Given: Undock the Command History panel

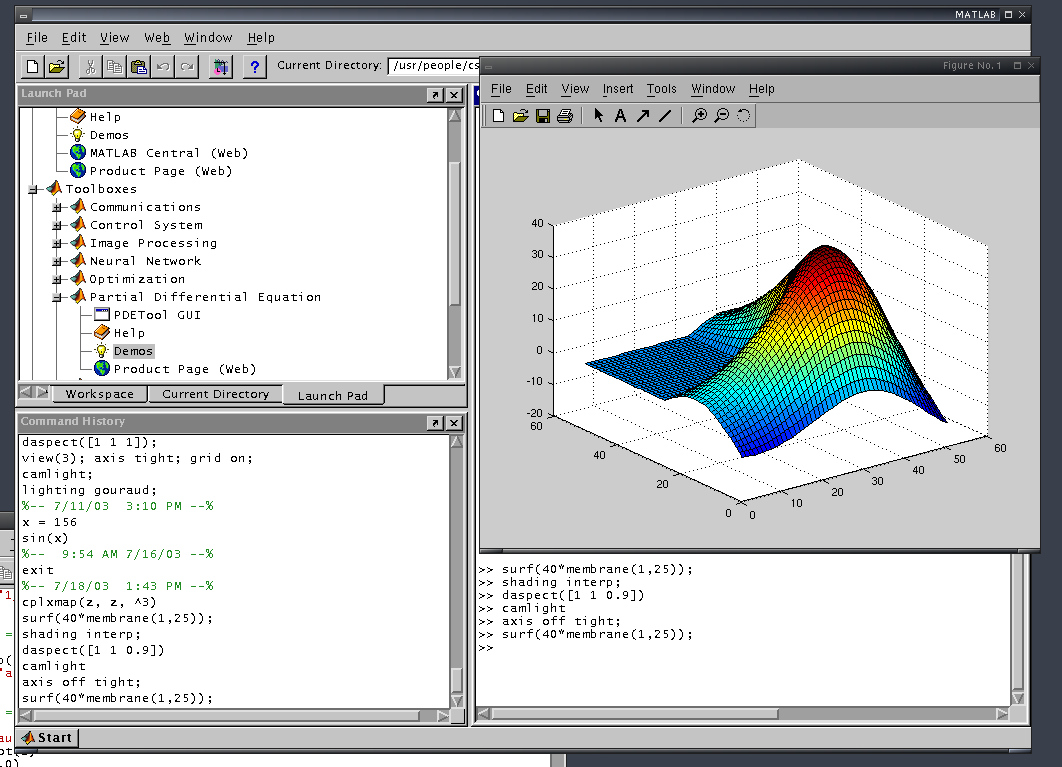Looking at the screenshot, I should tap(436, 423).
